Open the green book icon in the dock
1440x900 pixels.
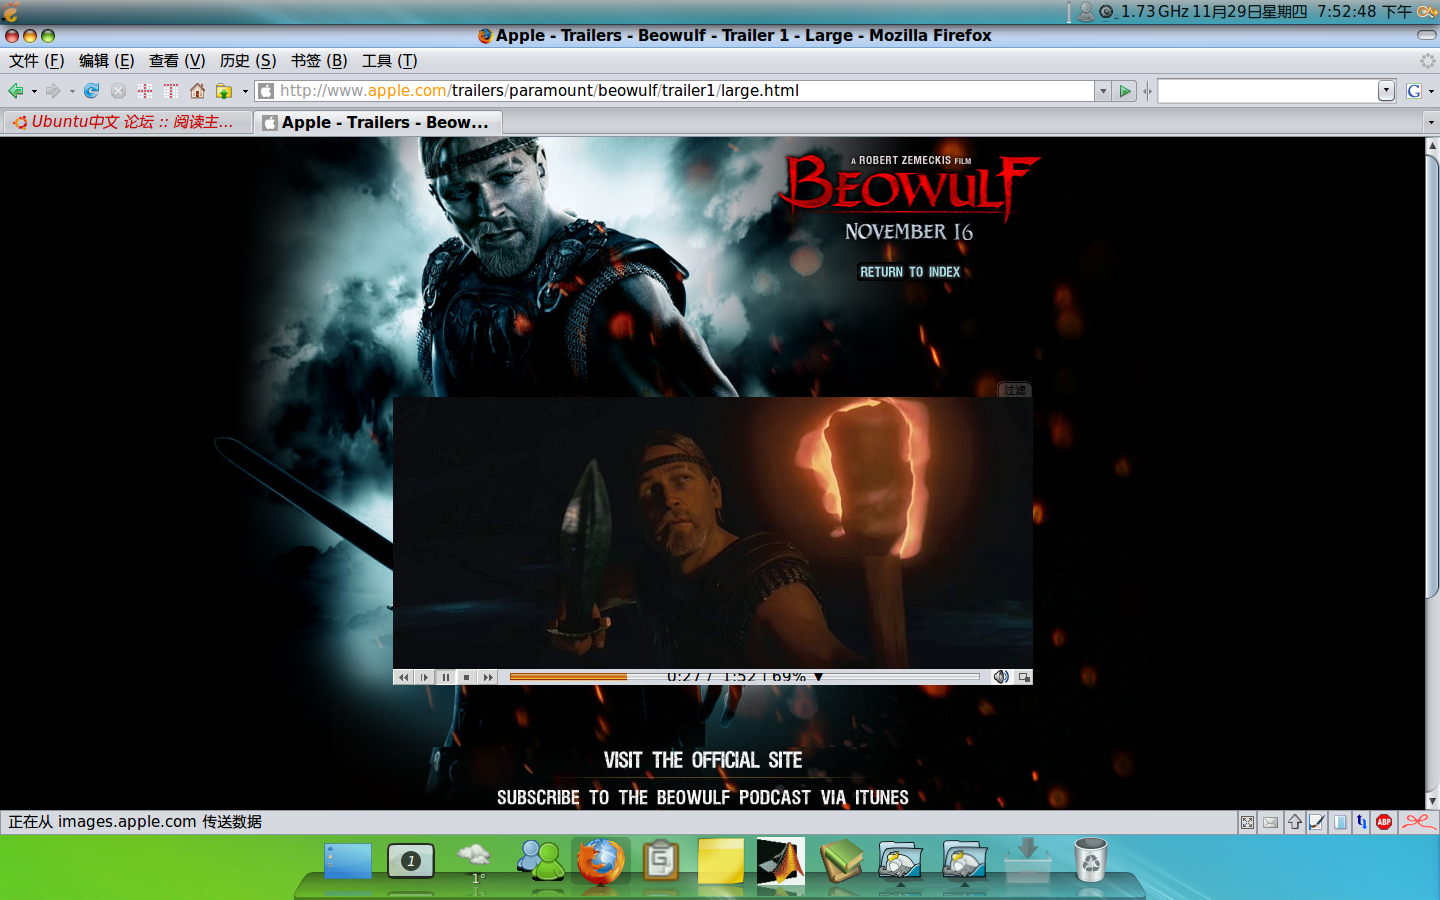[841, 862]
